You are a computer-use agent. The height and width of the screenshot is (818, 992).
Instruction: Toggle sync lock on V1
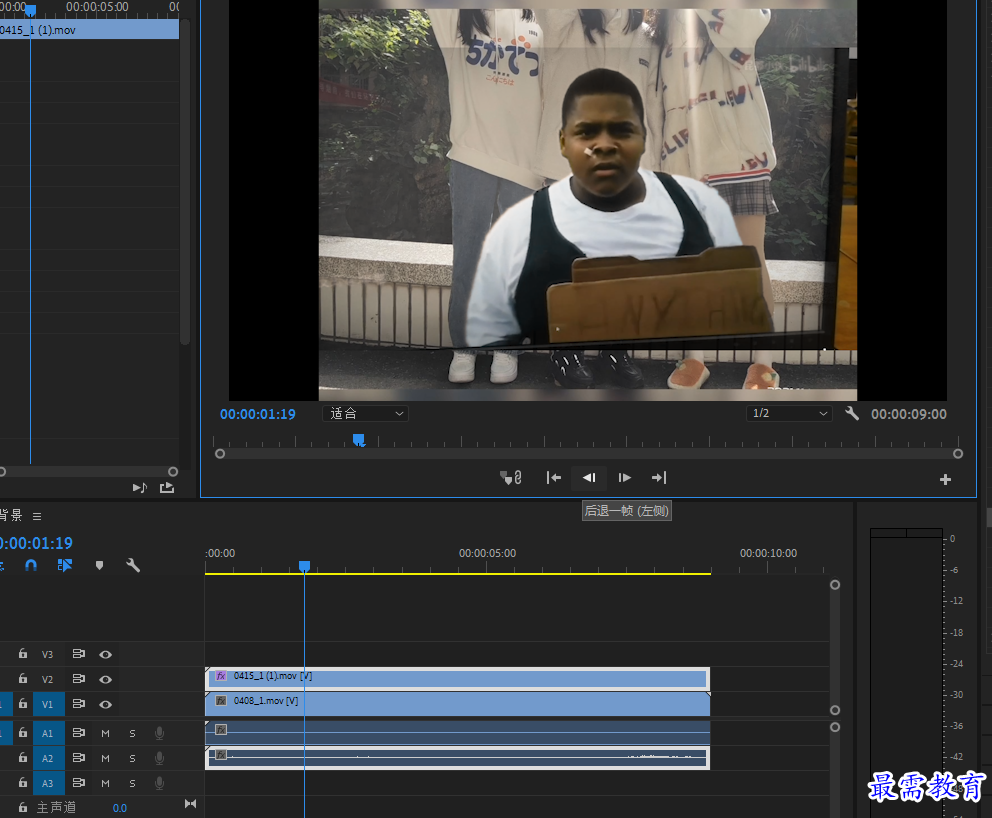[x=78, y=703]
